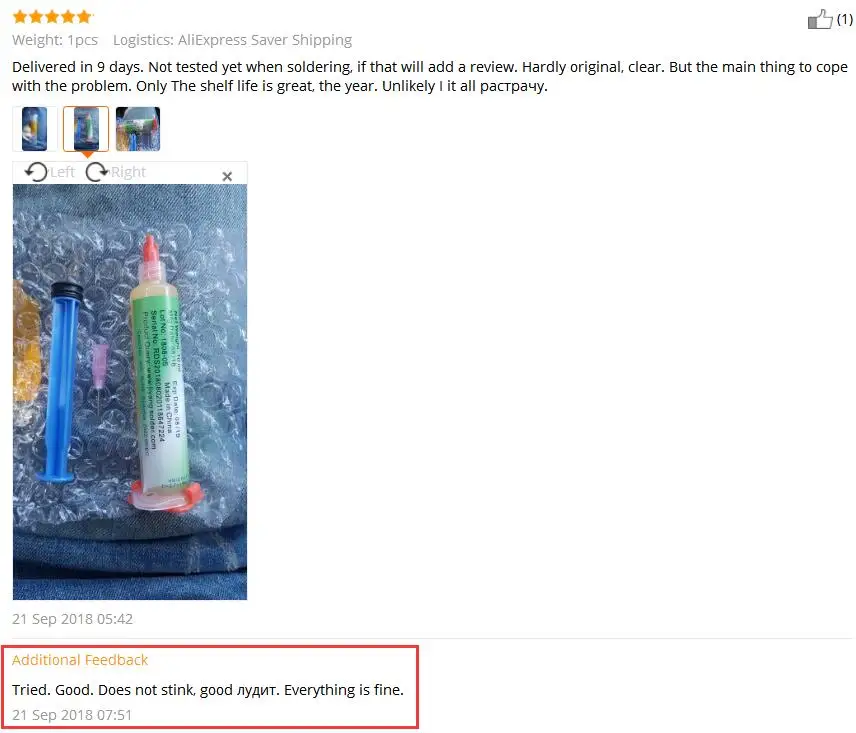856x733 pixels.
Task: Select the highlighted second photo thumbnail
Action: tap(86, 129)
